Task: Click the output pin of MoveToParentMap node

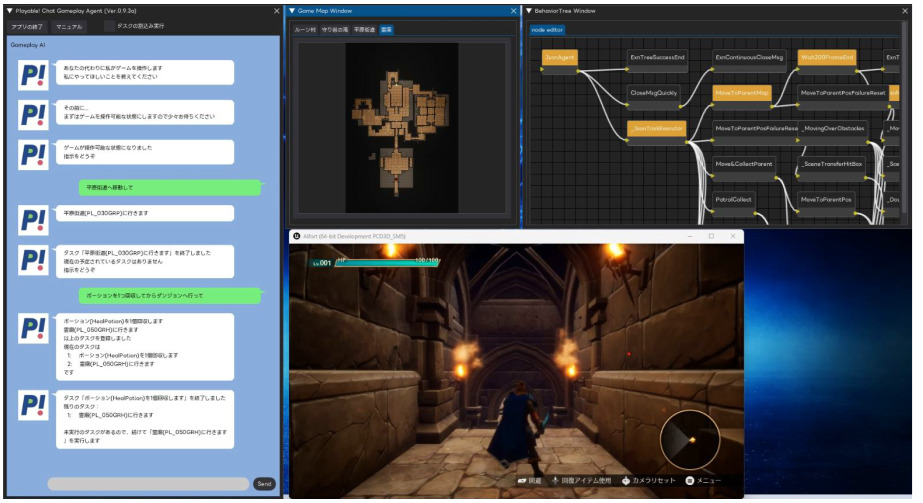Action: coord(772,106)
